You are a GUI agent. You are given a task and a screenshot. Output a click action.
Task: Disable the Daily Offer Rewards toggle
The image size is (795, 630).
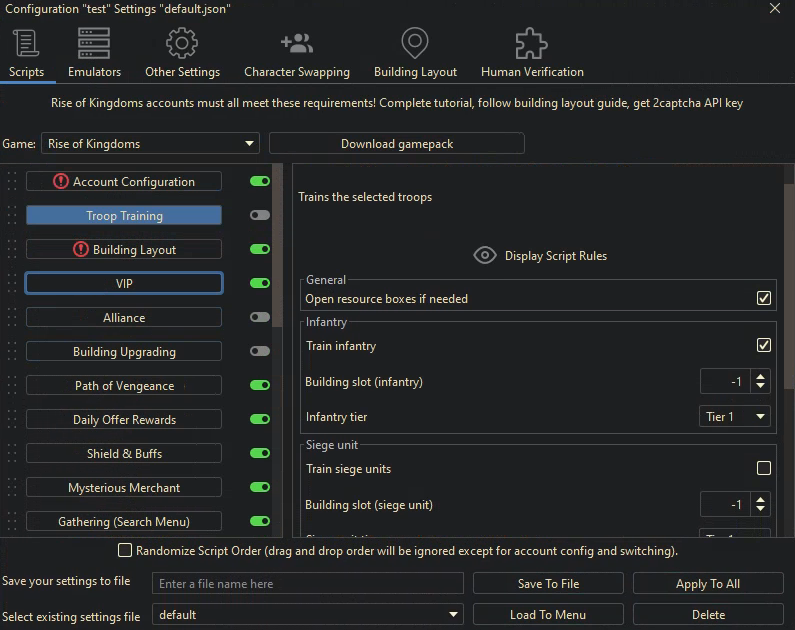[x=260, y=419]
